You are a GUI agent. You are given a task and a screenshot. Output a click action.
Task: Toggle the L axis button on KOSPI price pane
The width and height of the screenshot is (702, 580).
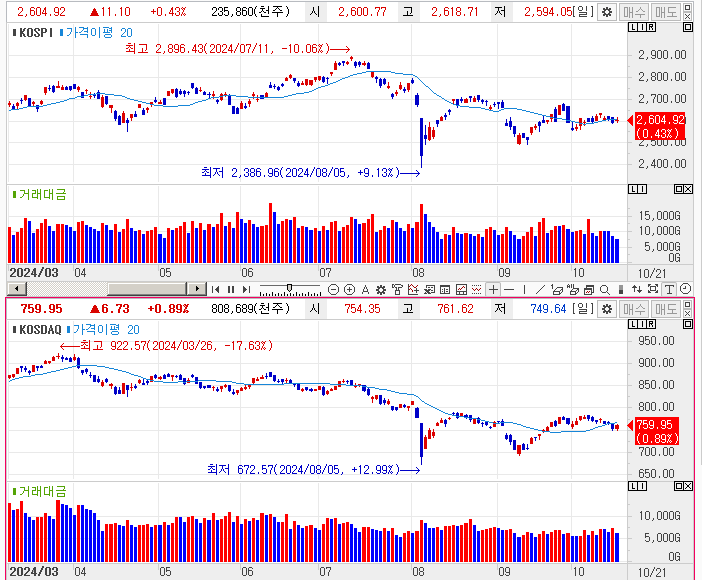point(633,27)
